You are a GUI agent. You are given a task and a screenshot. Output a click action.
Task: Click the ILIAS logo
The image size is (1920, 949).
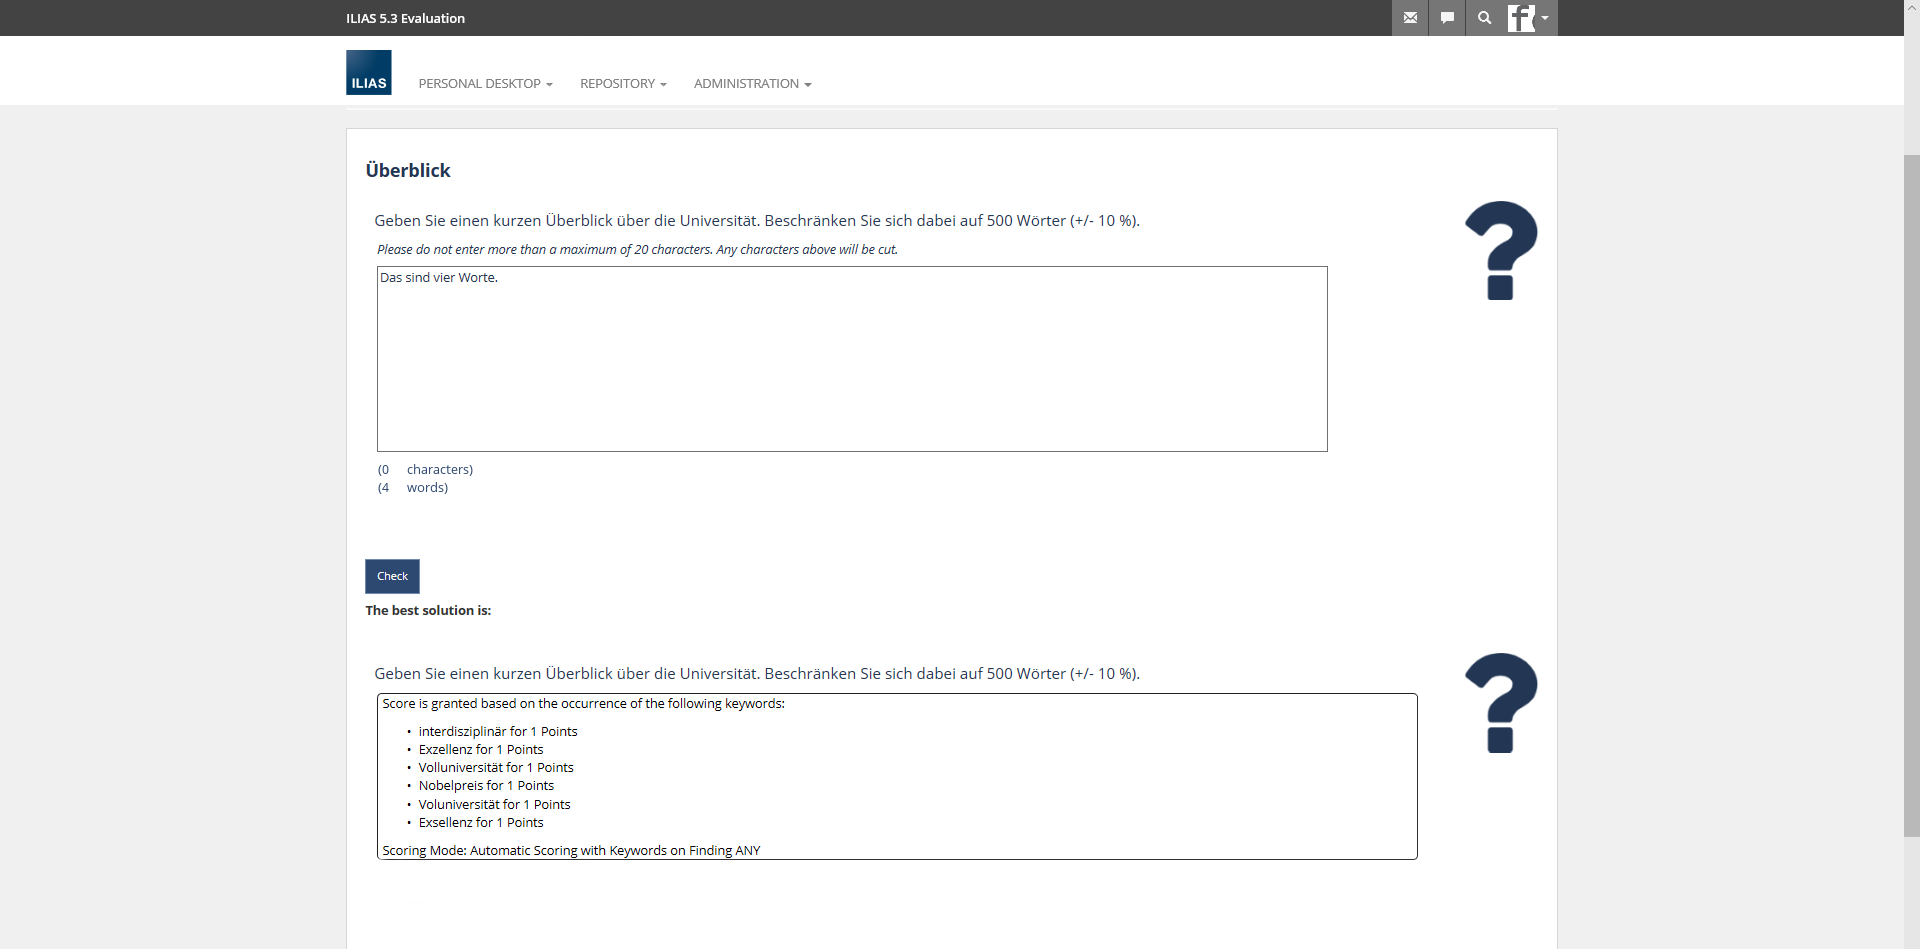point(368,73)
